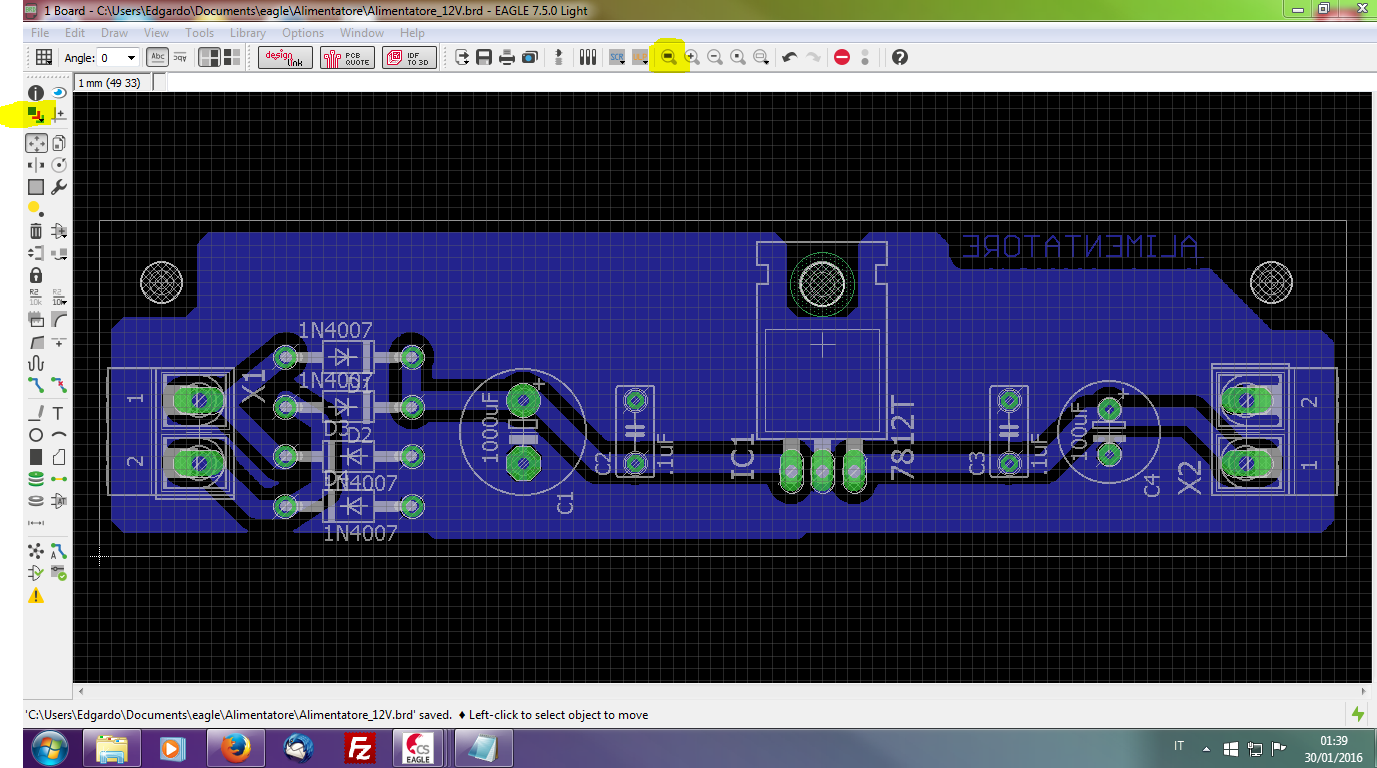Toggle single-layout view mode button
The height and width of the screenshot is (768, 1377).
point(208,58)
